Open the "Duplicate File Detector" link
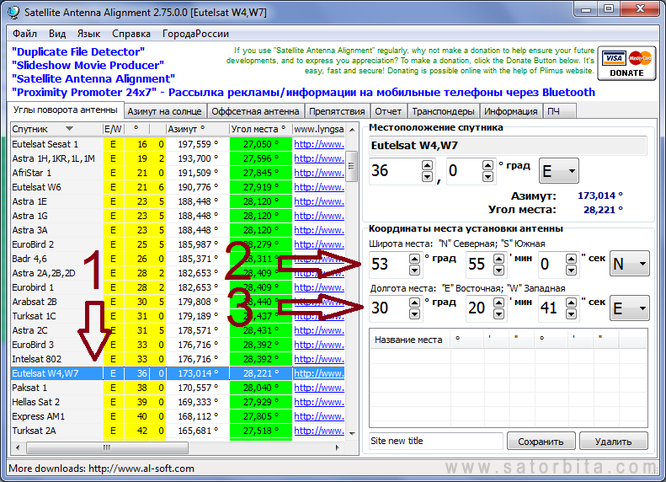Viewport: 666px width, 482px height. pyautogui.click(x=79, y=51)
